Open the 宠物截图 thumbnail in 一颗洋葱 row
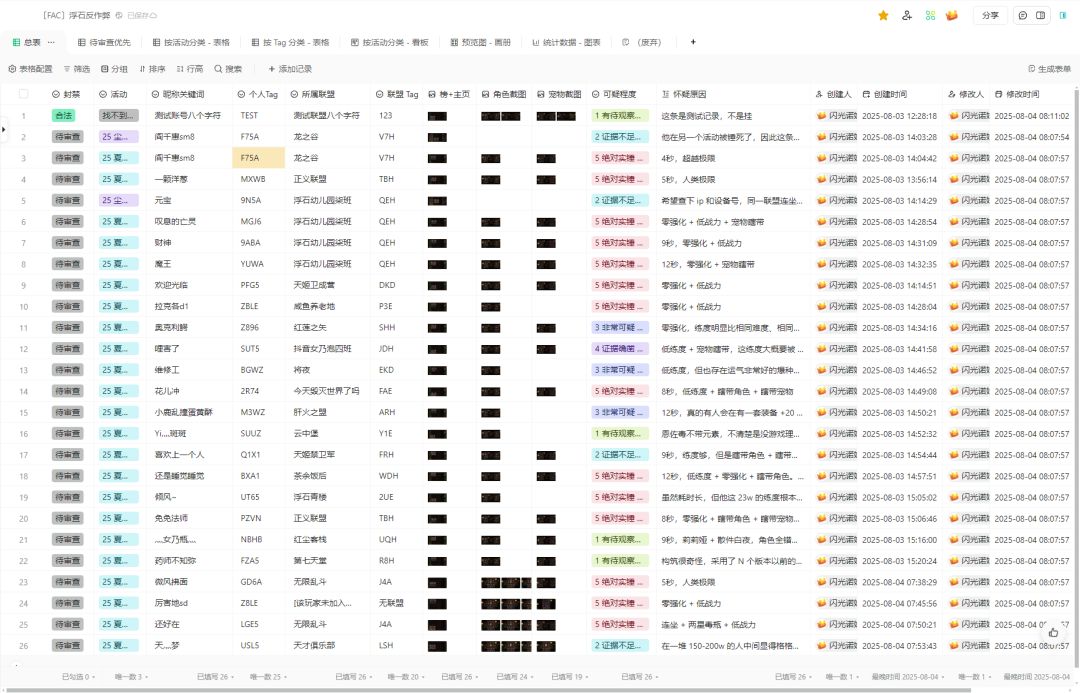This screenshot has height=693, width=1080. tap(546, 179)
